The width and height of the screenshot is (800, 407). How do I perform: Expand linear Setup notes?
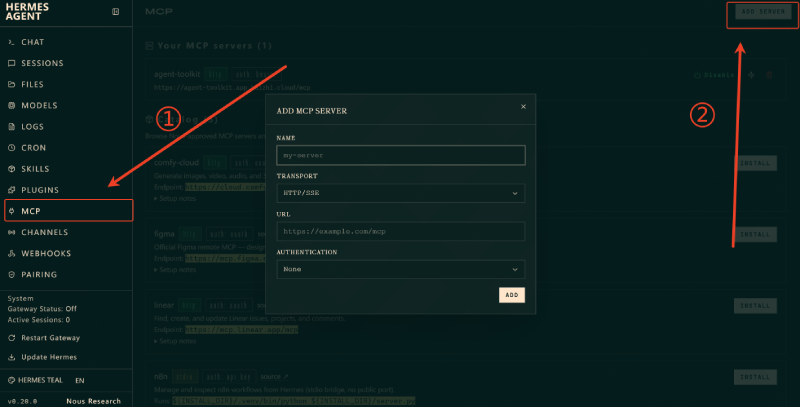[175, 341]
